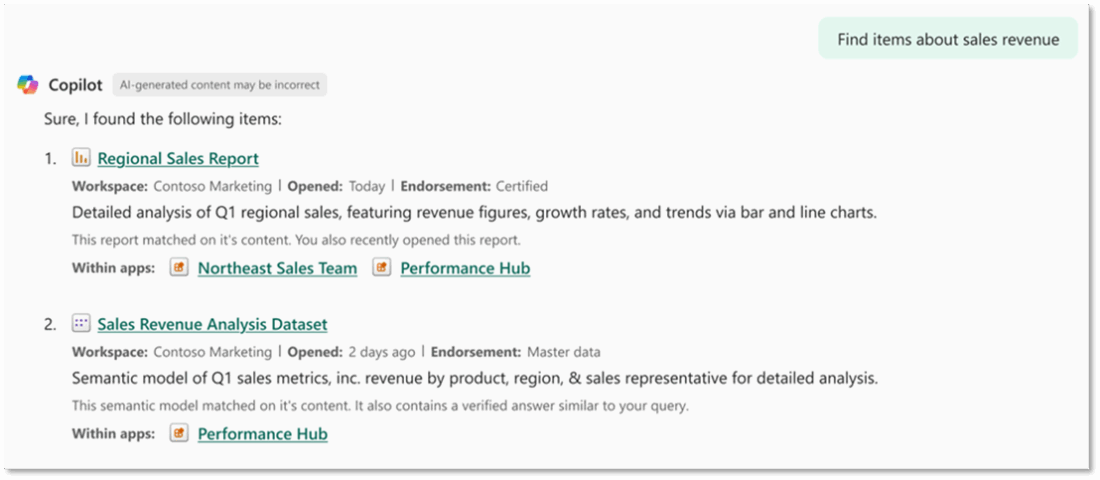Click the app icon before Northeast Sales Team
The image size is (1100, 480).
pos(179,267)
